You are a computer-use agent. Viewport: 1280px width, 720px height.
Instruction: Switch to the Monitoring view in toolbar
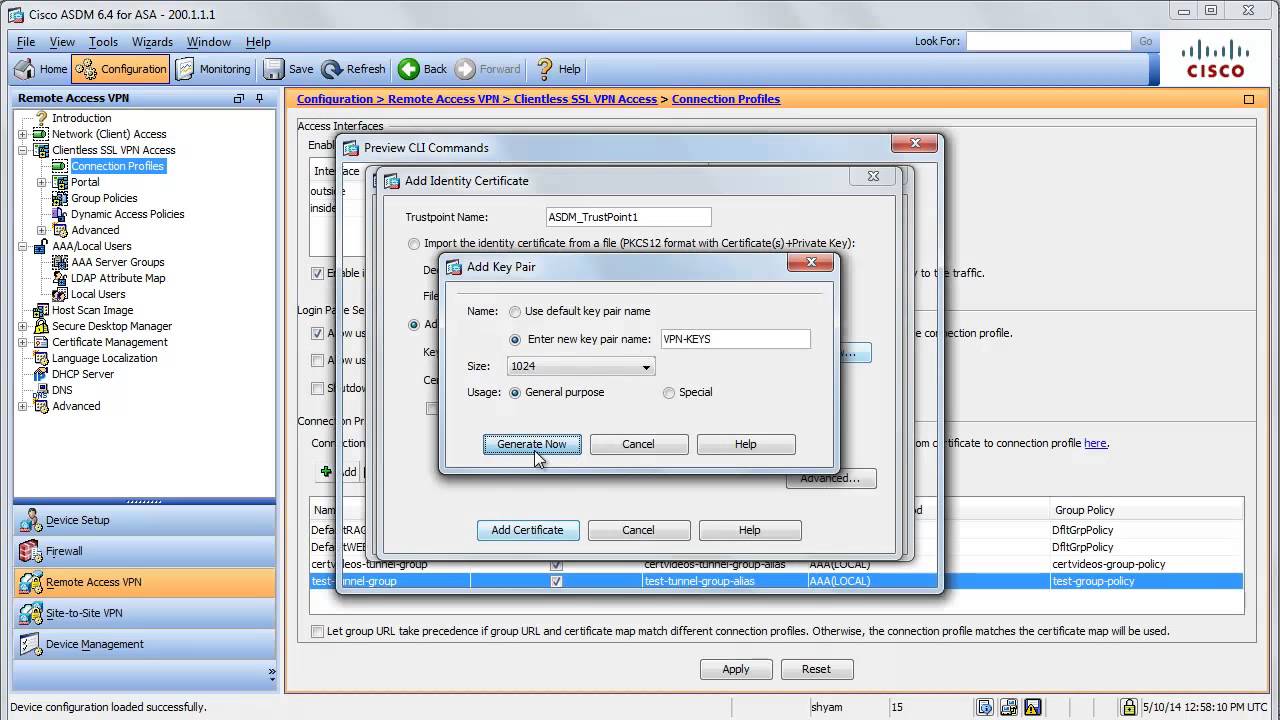click(213, 69)
